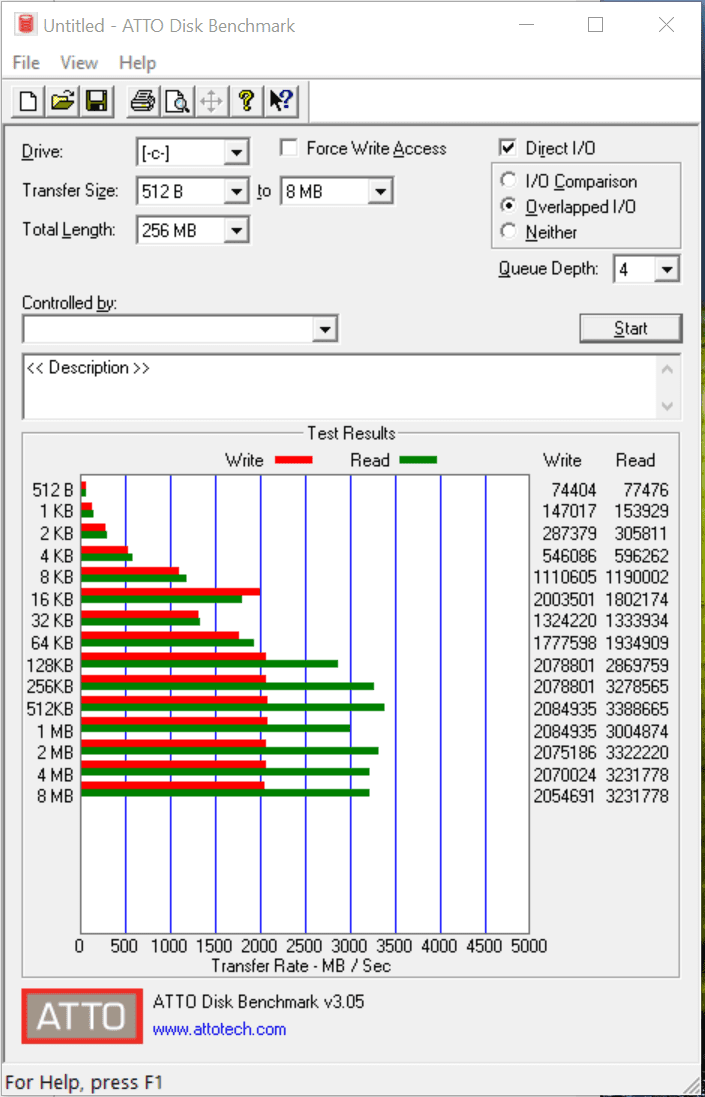Click the read value 3322220

(x=637, y=753)
